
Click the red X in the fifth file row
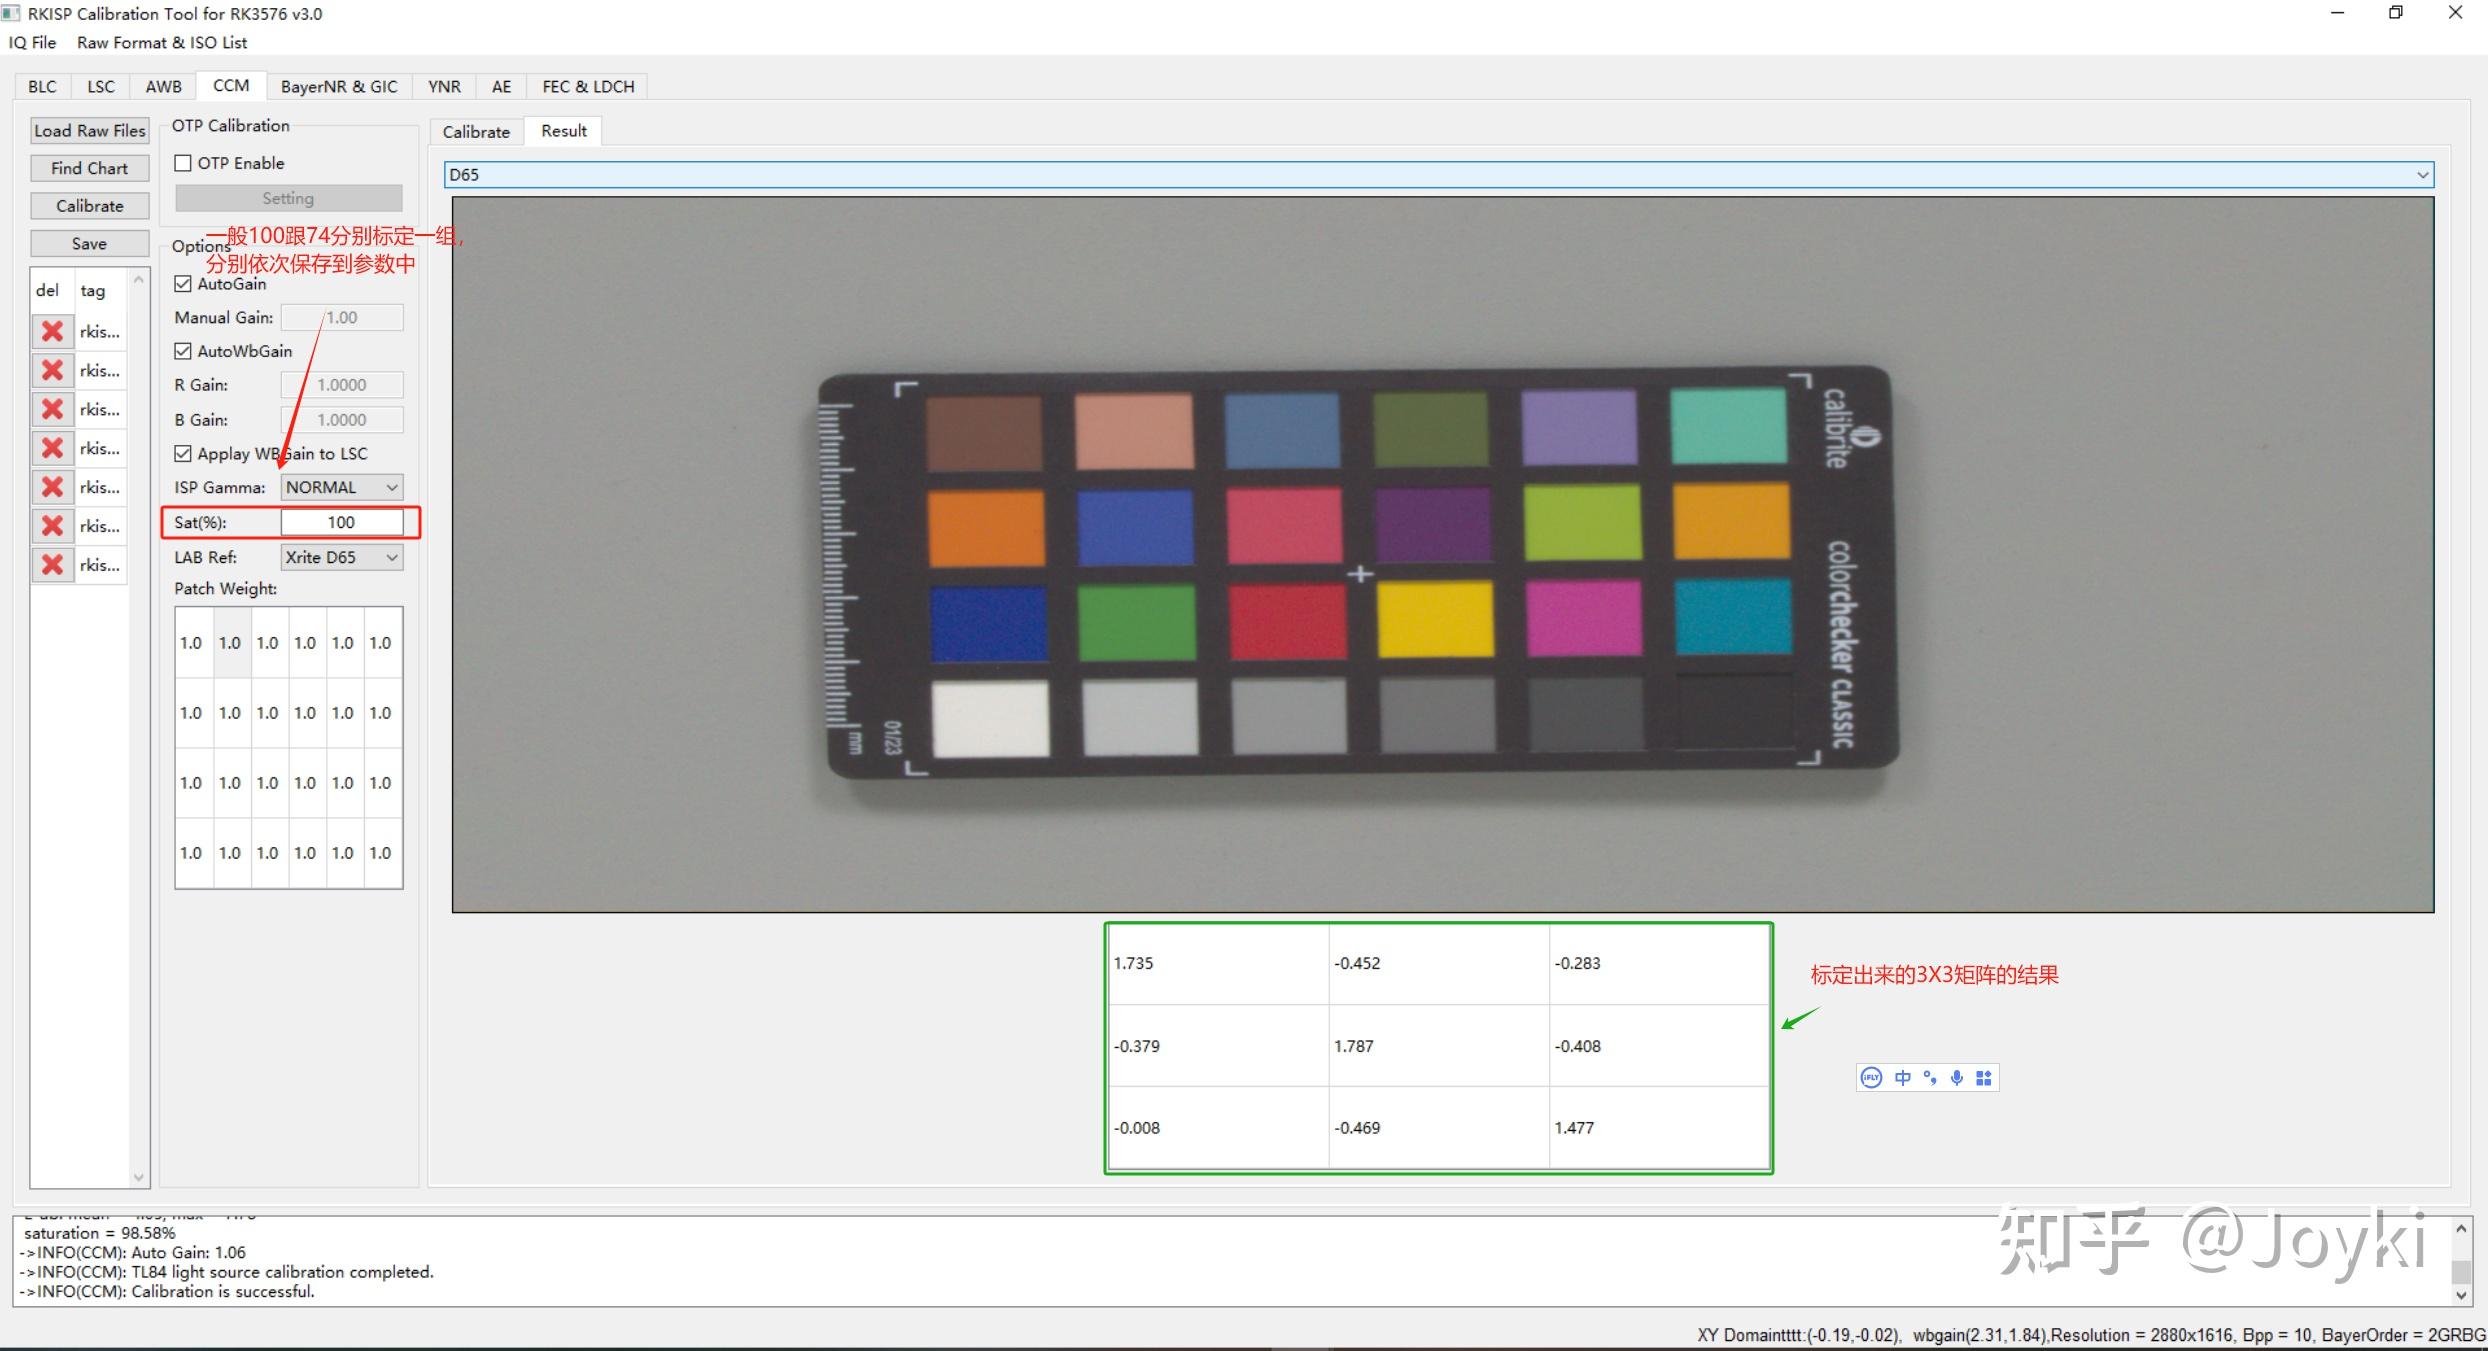click(x=53, y=487)
